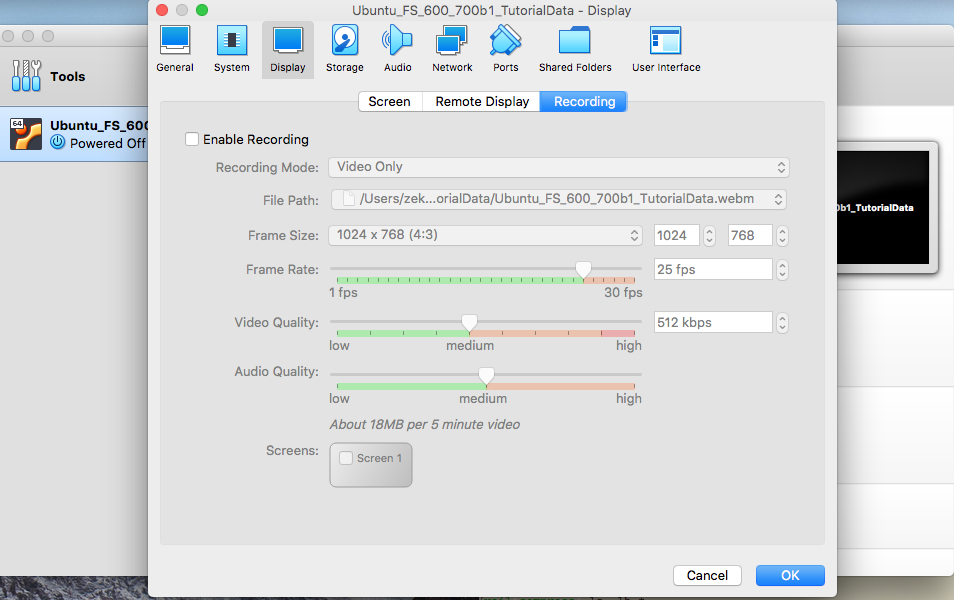Open the Frame Size dropdown

(485, 236)
